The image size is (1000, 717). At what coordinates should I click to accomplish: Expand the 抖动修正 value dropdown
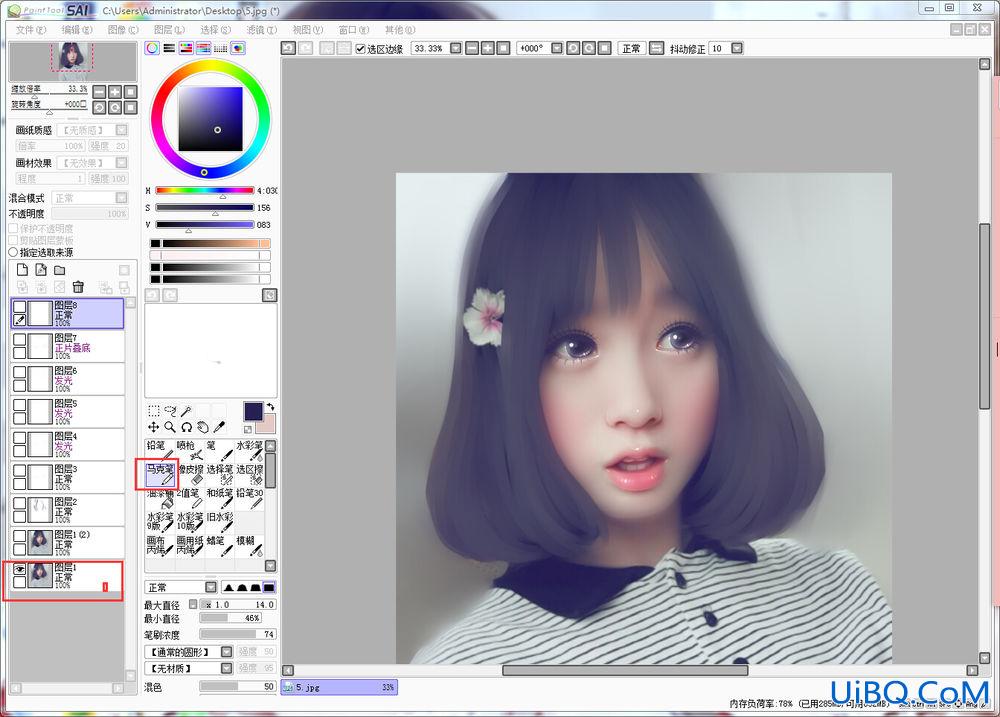pyautogui.click(x=737, y=48)
